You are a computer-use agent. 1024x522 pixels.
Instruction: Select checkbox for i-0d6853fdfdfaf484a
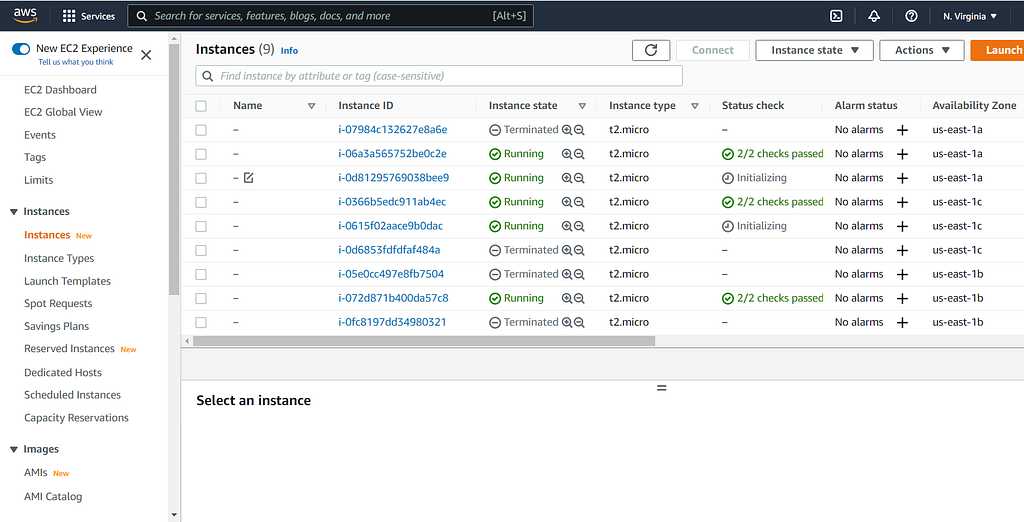coord(201,250)
